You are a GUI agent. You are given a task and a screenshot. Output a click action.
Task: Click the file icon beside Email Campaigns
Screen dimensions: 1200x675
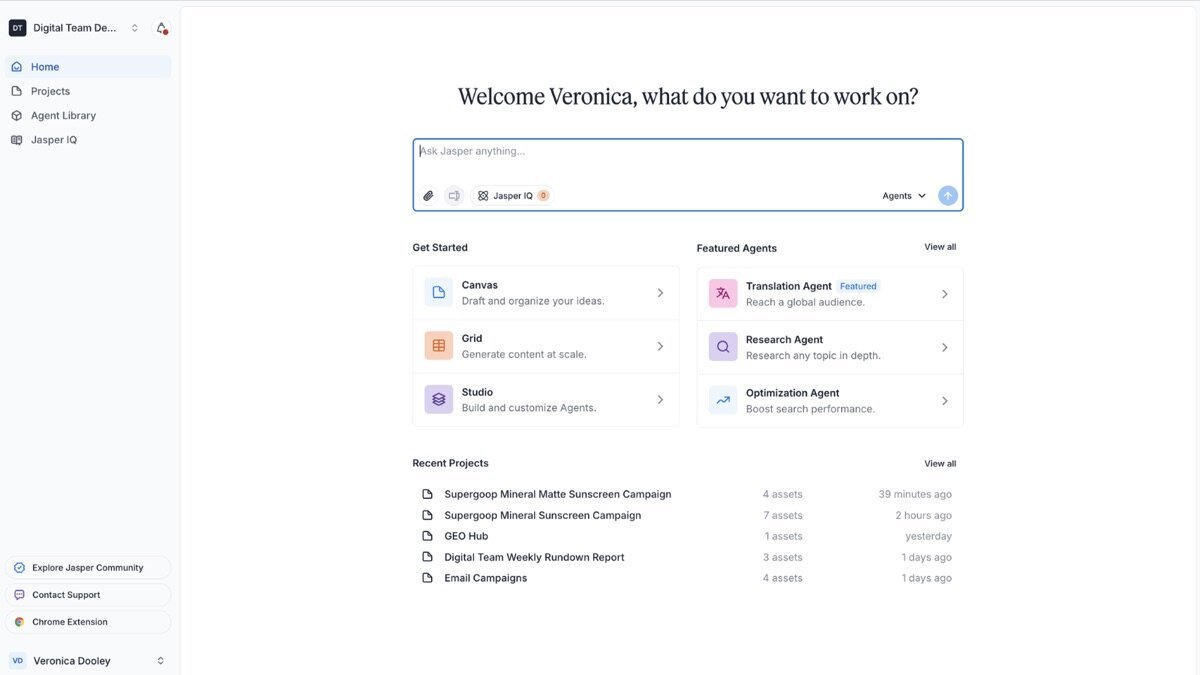coord(427,578)
